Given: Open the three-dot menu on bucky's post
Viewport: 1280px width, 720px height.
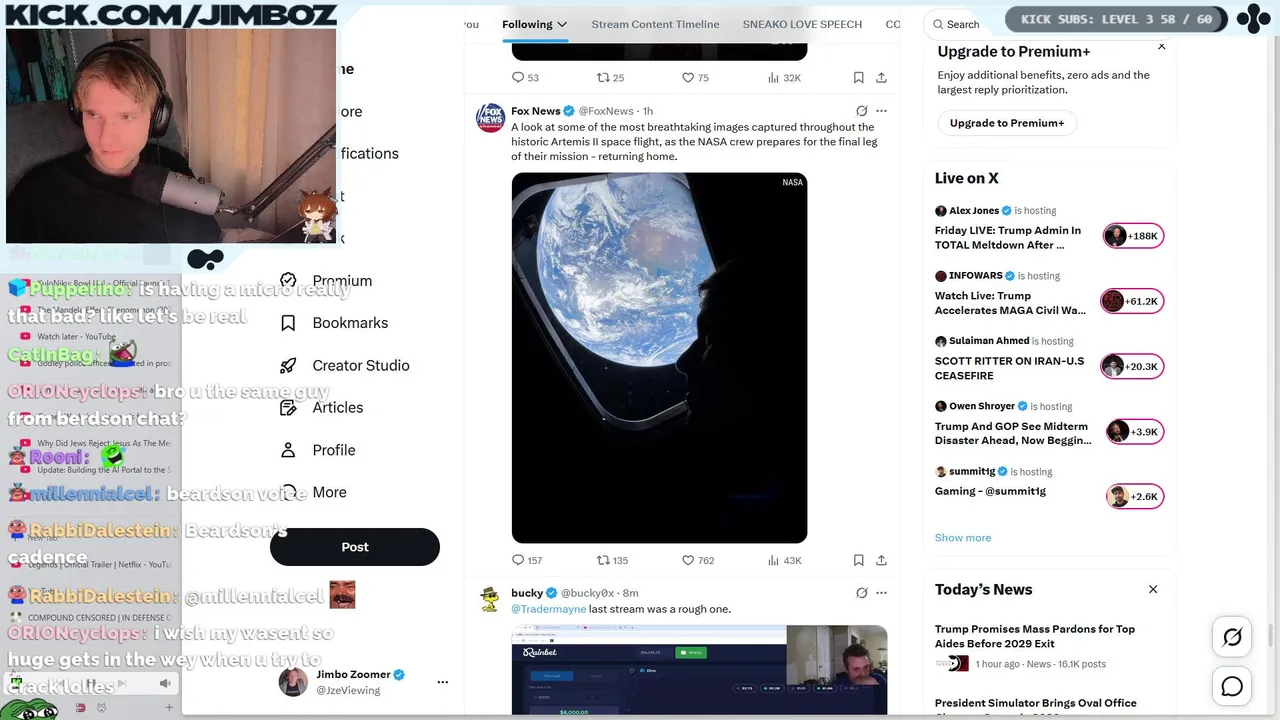Looking at the screenshot, I should [881, 593].
